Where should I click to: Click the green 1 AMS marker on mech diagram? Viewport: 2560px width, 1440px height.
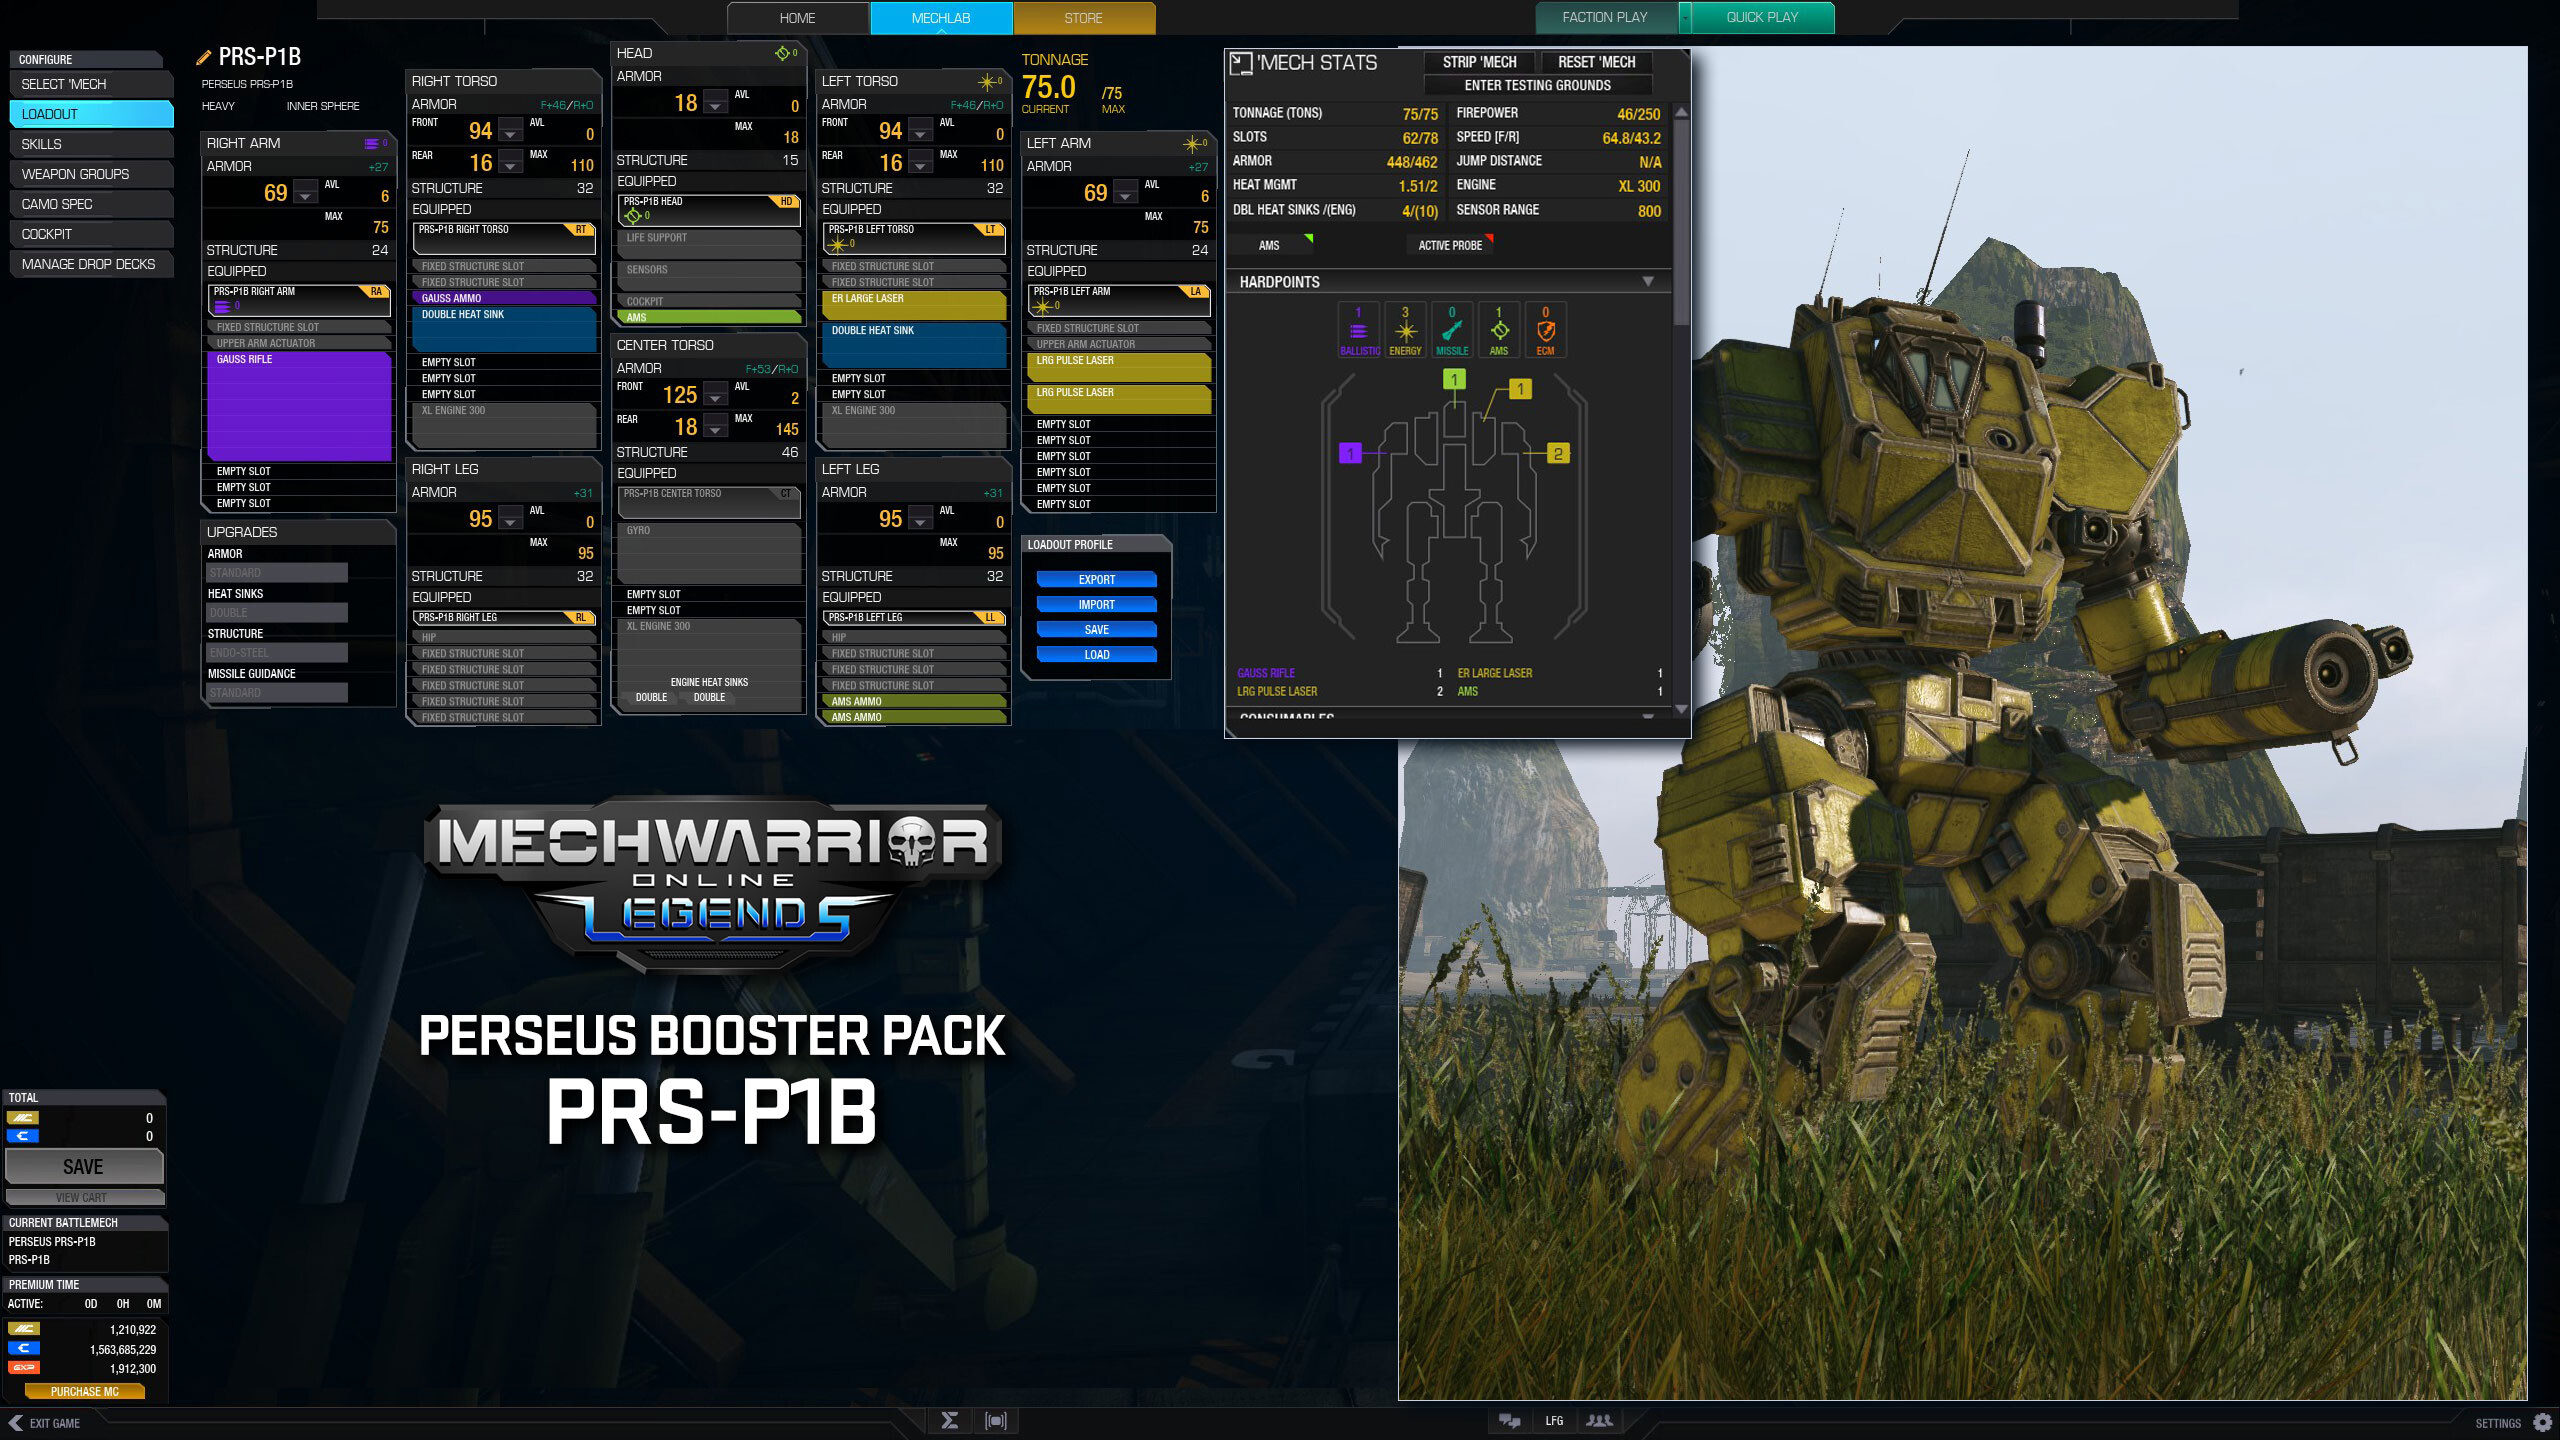(1454, 379)
